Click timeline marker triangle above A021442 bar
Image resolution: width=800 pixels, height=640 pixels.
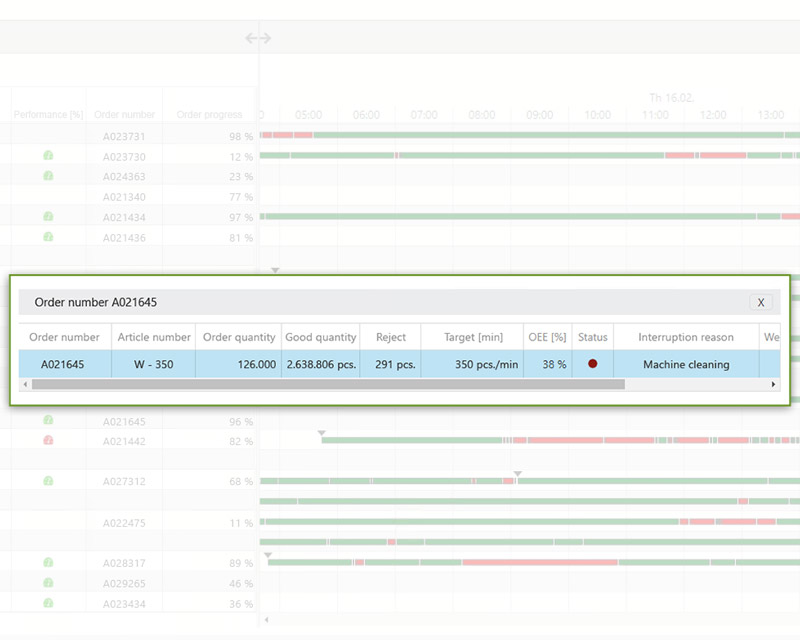coord(322,433)
